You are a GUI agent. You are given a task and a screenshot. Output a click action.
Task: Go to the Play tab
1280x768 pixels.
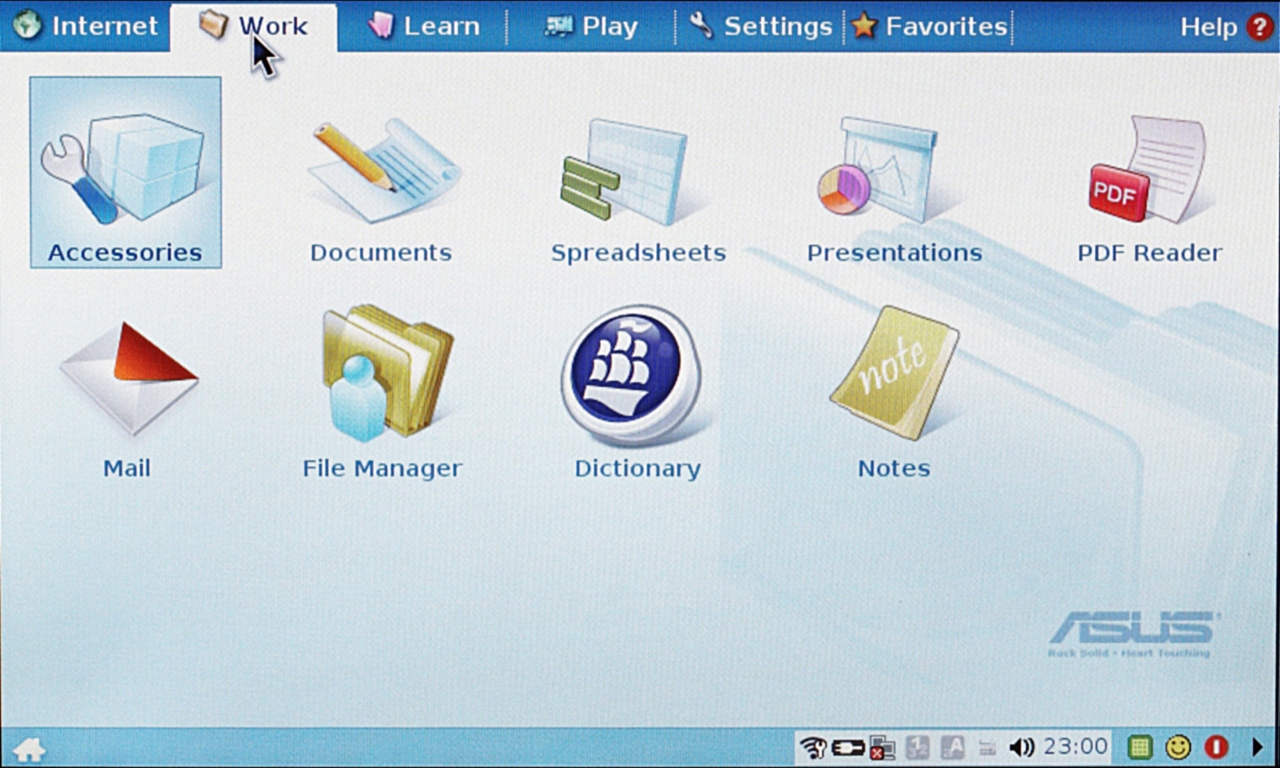tap(591, 26)
